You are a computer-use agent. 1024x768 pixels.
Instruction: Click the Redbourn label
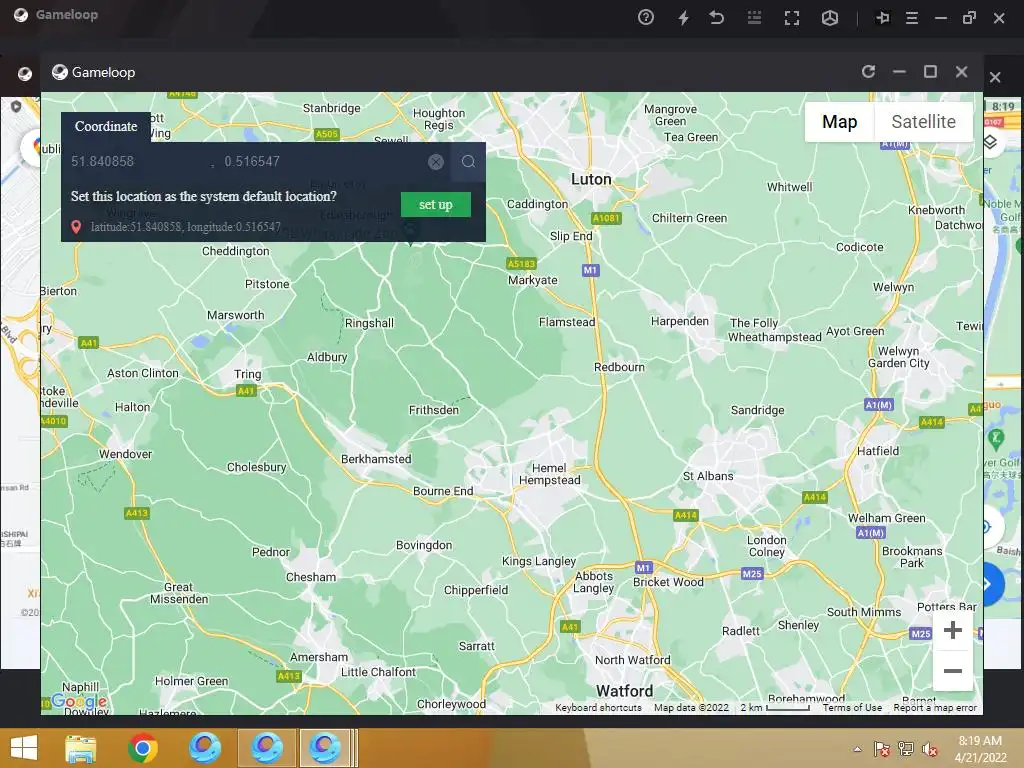point(619,367)
